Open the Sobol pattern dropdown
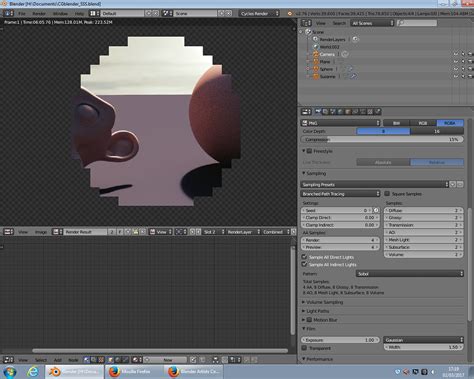474x379 pixels. 410,274
